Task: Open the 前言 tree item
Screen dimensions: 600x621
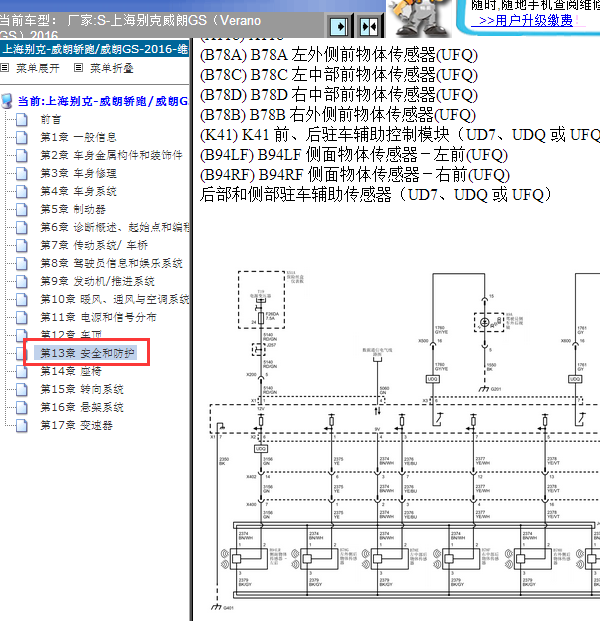Action: coord(51,119)
